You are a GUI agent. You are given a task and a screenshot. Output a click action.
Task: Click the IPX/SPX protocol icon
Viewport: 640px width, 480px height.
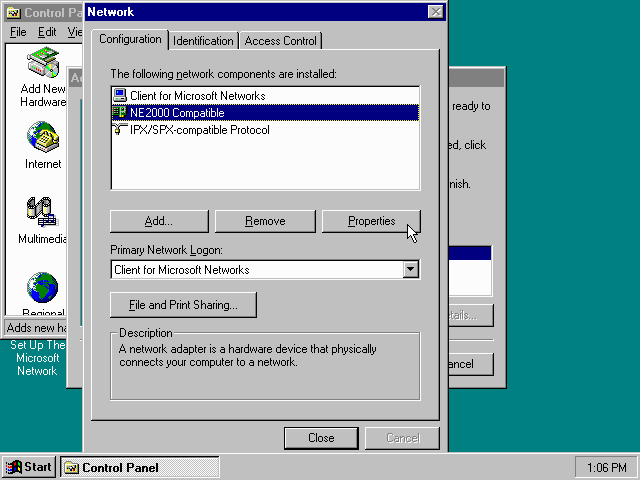click(120, 129)
